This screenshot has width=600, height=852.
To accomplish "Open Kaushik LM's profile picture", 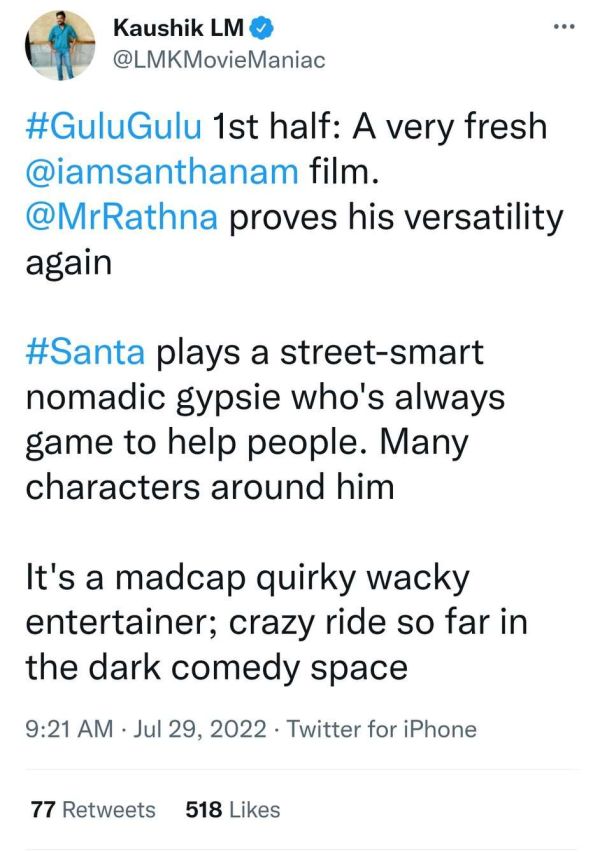I will [60, 45].
